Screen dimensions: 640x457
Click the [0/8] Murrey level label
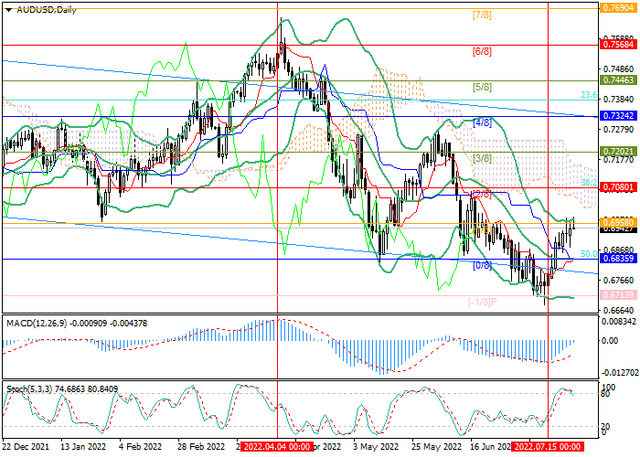pyautogui.click(x=481, y=265)
